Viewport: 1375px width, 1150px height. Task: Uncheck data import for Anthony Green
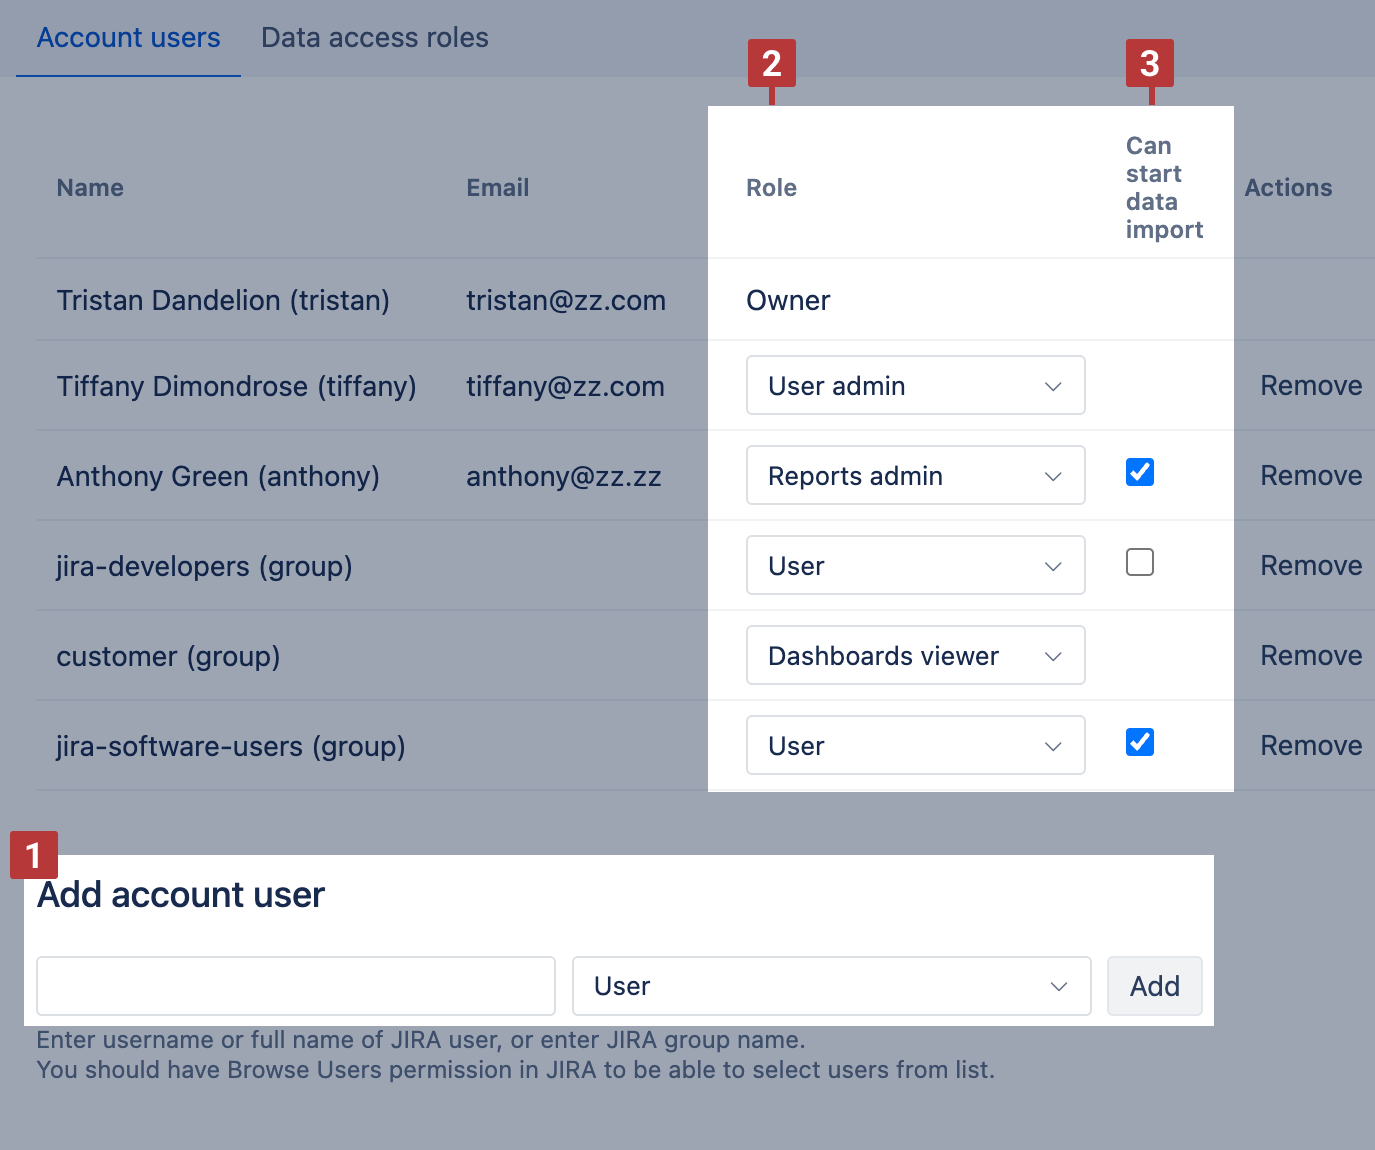[1139, 472]
